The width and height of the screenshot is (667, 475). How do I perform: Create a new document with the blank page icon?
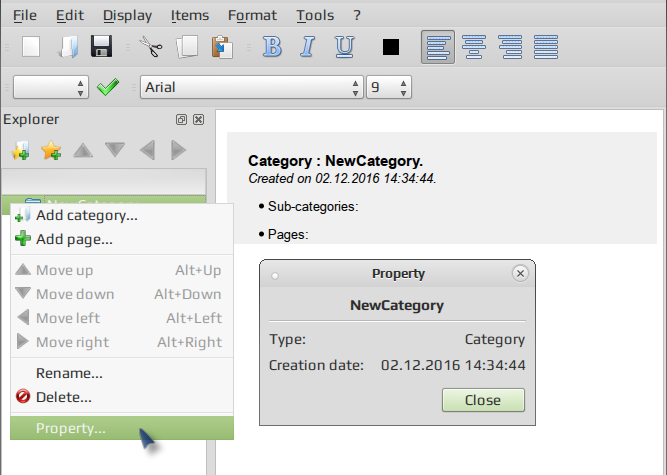click(31, 46)
